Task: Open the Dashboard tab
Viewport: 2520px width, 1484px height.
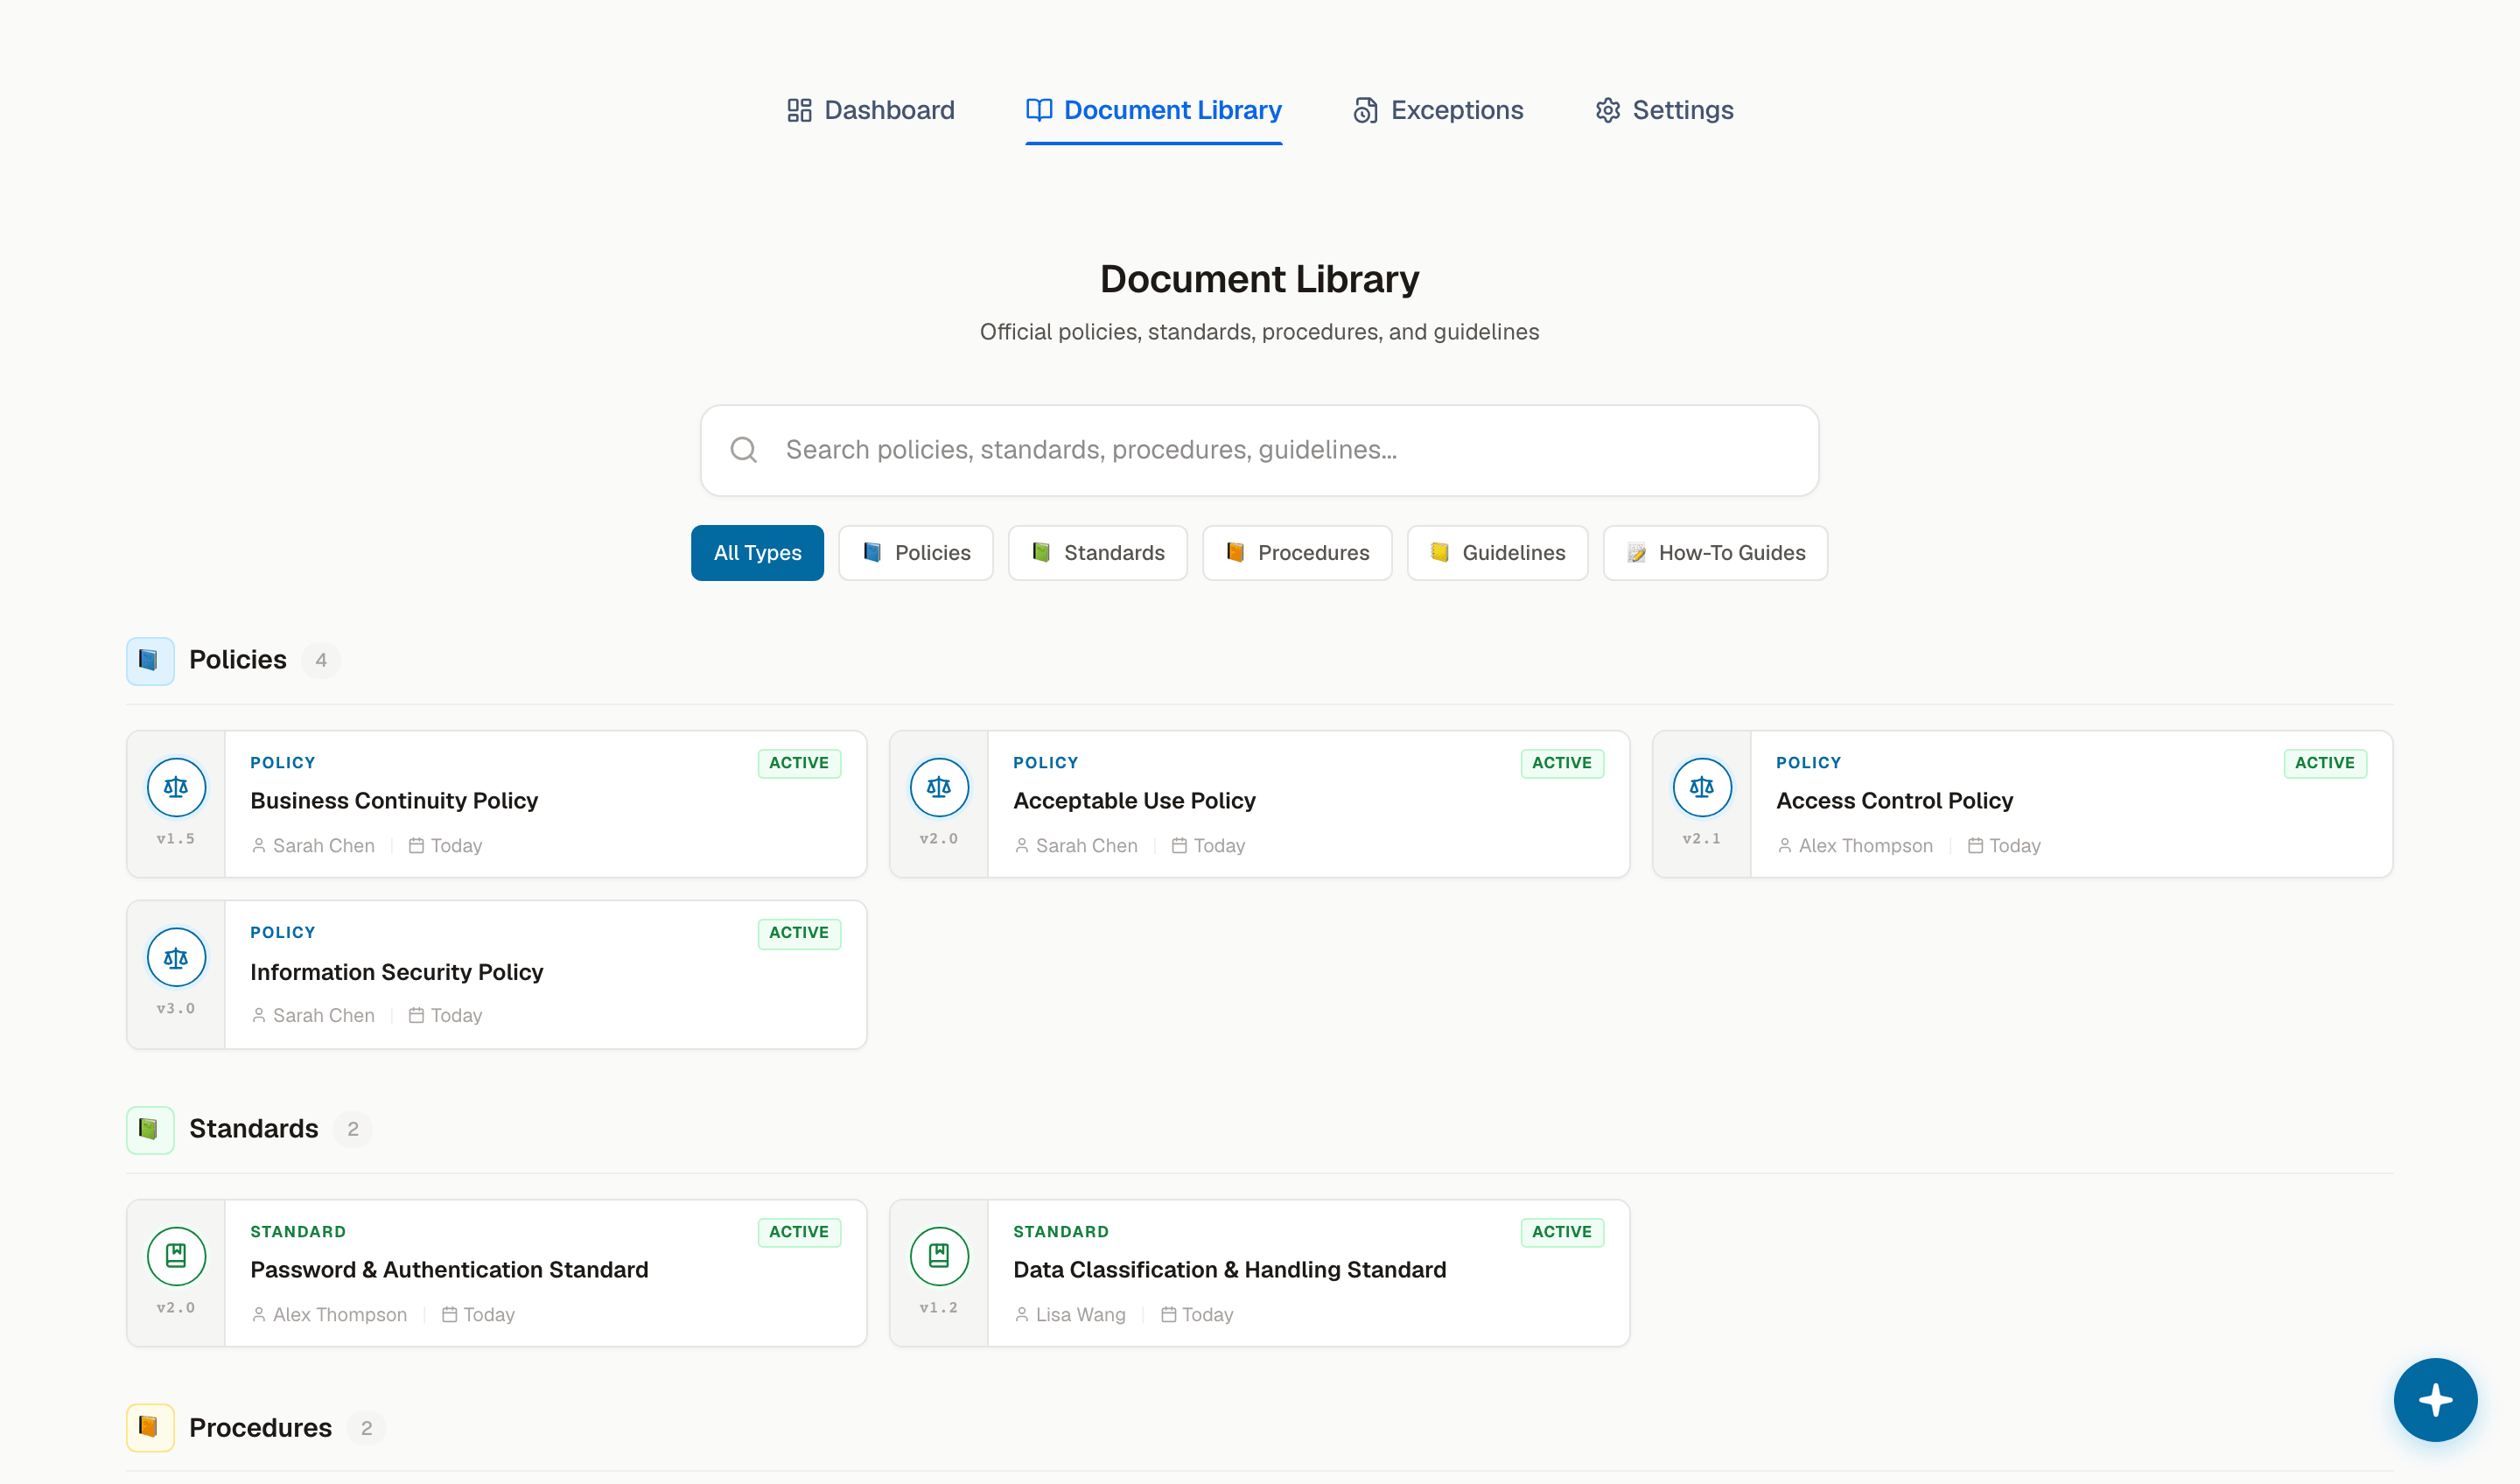Action: point(870,110)
